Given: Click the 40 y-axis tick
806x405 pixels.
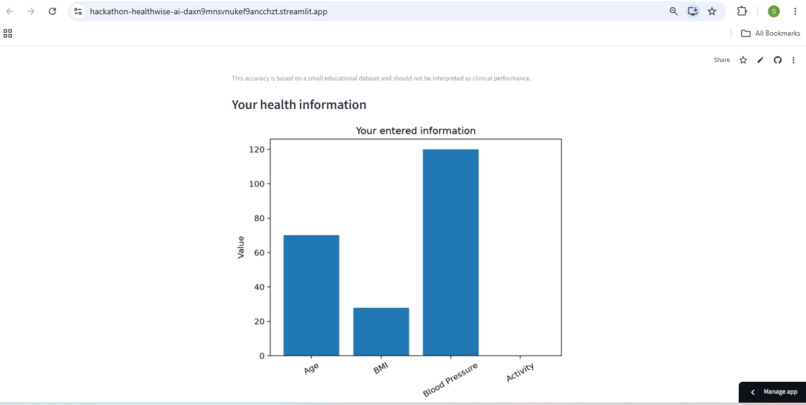Looking at the screenshot, I should tap(260, 287).
